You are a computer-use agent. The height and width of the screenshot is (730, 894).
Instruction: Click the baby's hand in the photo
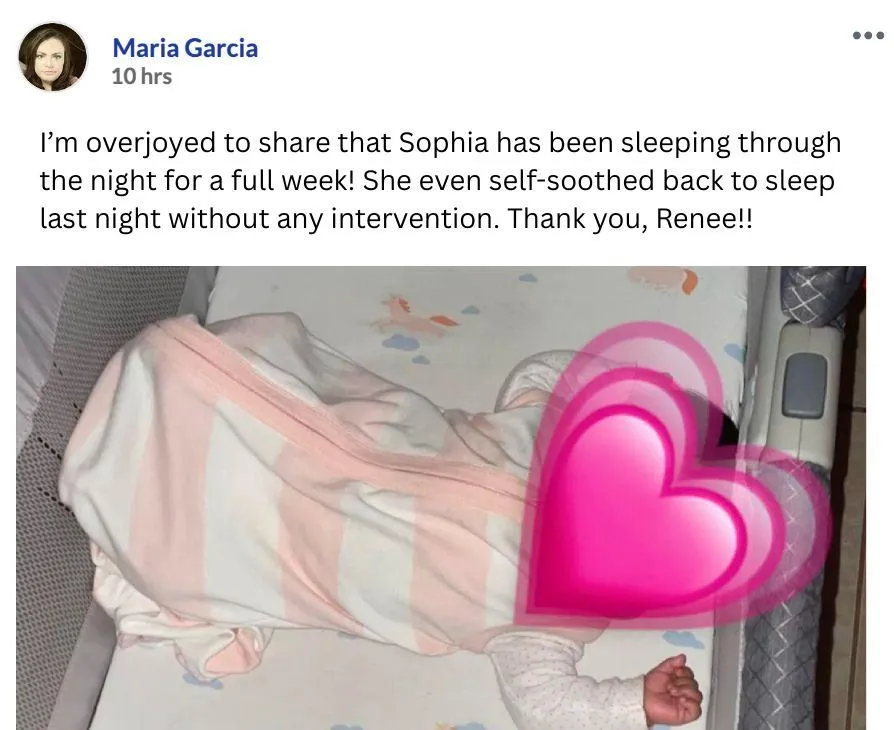click(673, 691)
